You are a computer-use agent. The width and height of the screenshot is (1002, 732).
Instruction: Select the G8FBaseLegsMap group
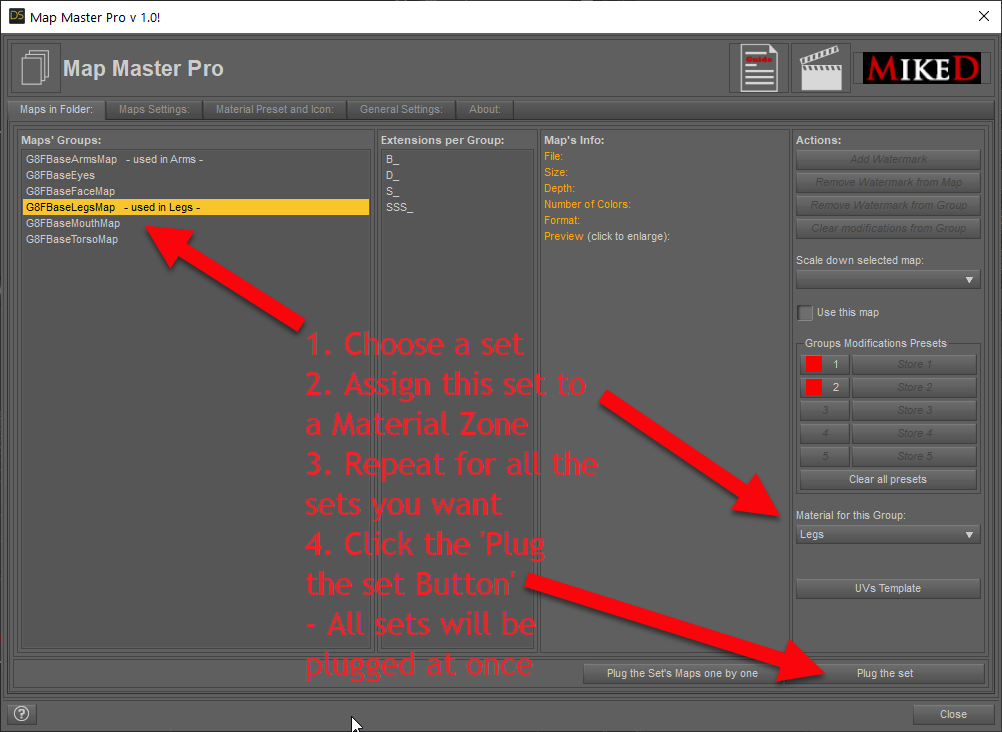[x=196, y=207]
